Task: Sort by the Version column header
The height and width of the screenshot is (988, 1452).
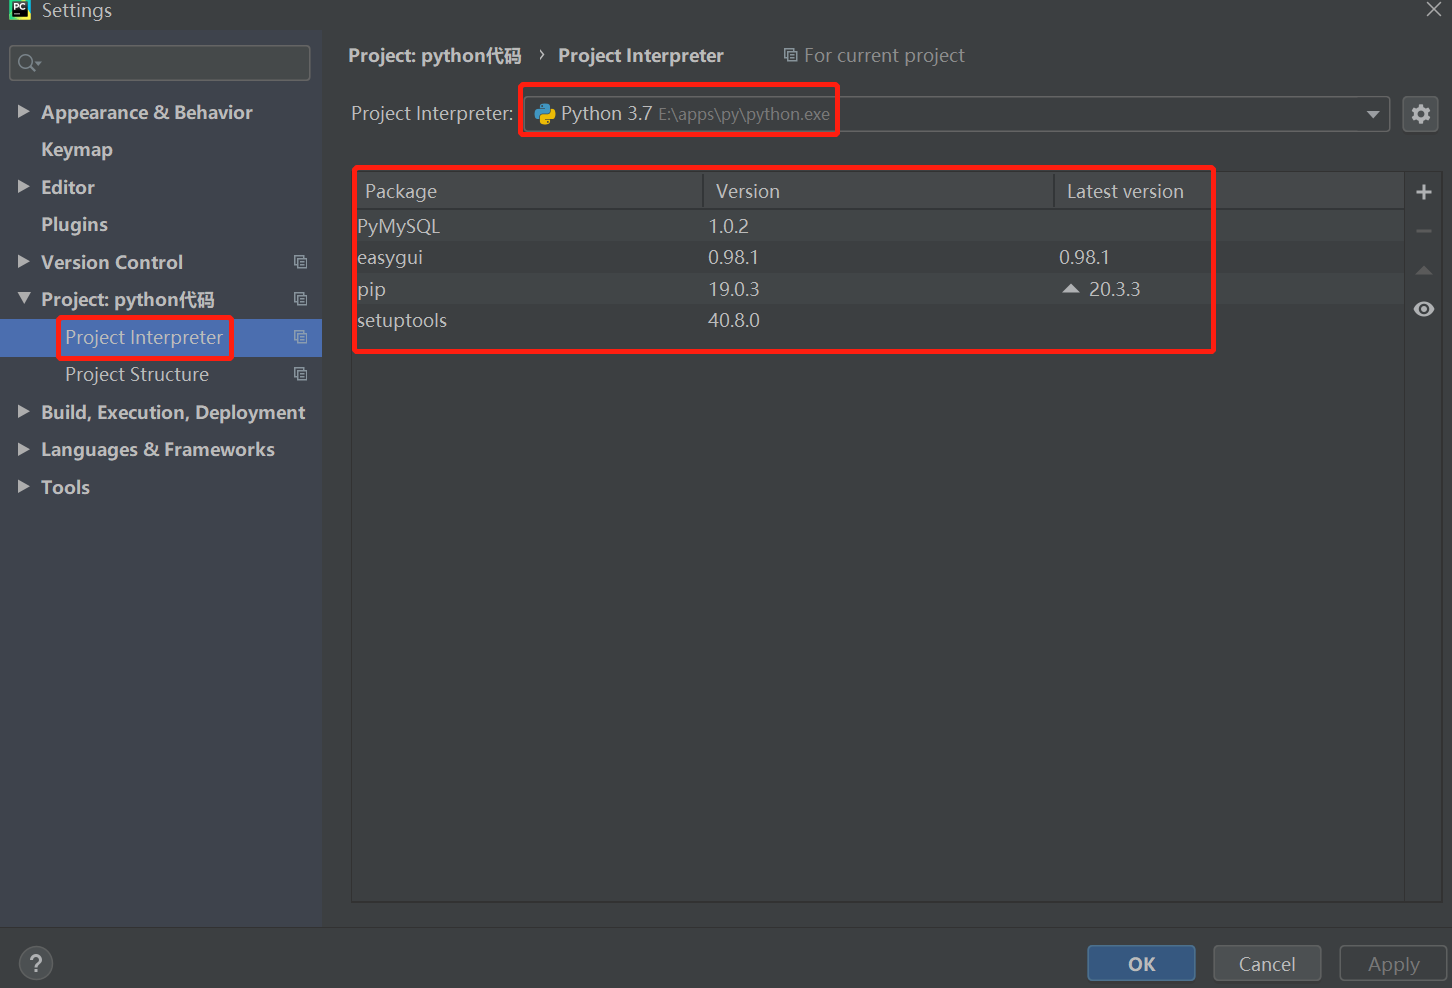Action: coord(879,191)
